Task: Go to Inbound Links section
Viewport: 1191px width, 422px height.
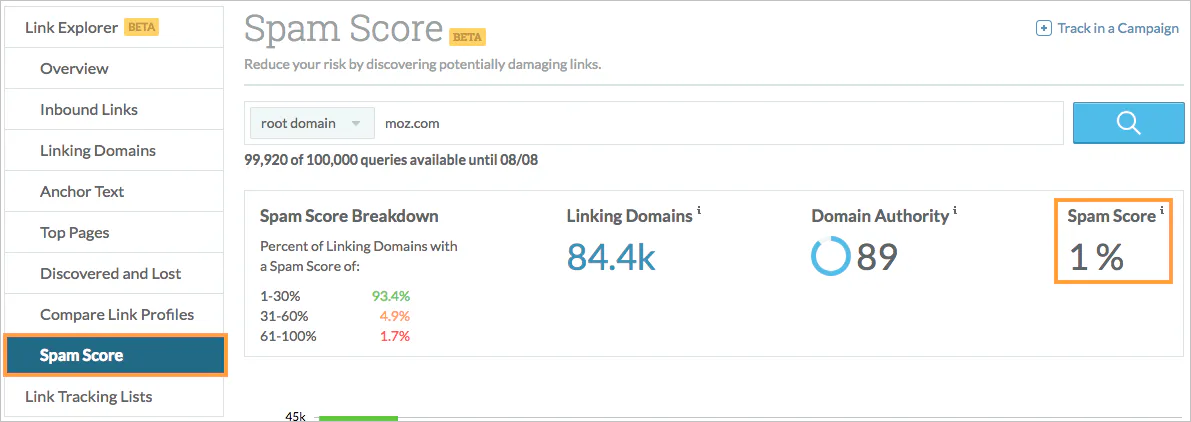Action: (x=89, y=110)
